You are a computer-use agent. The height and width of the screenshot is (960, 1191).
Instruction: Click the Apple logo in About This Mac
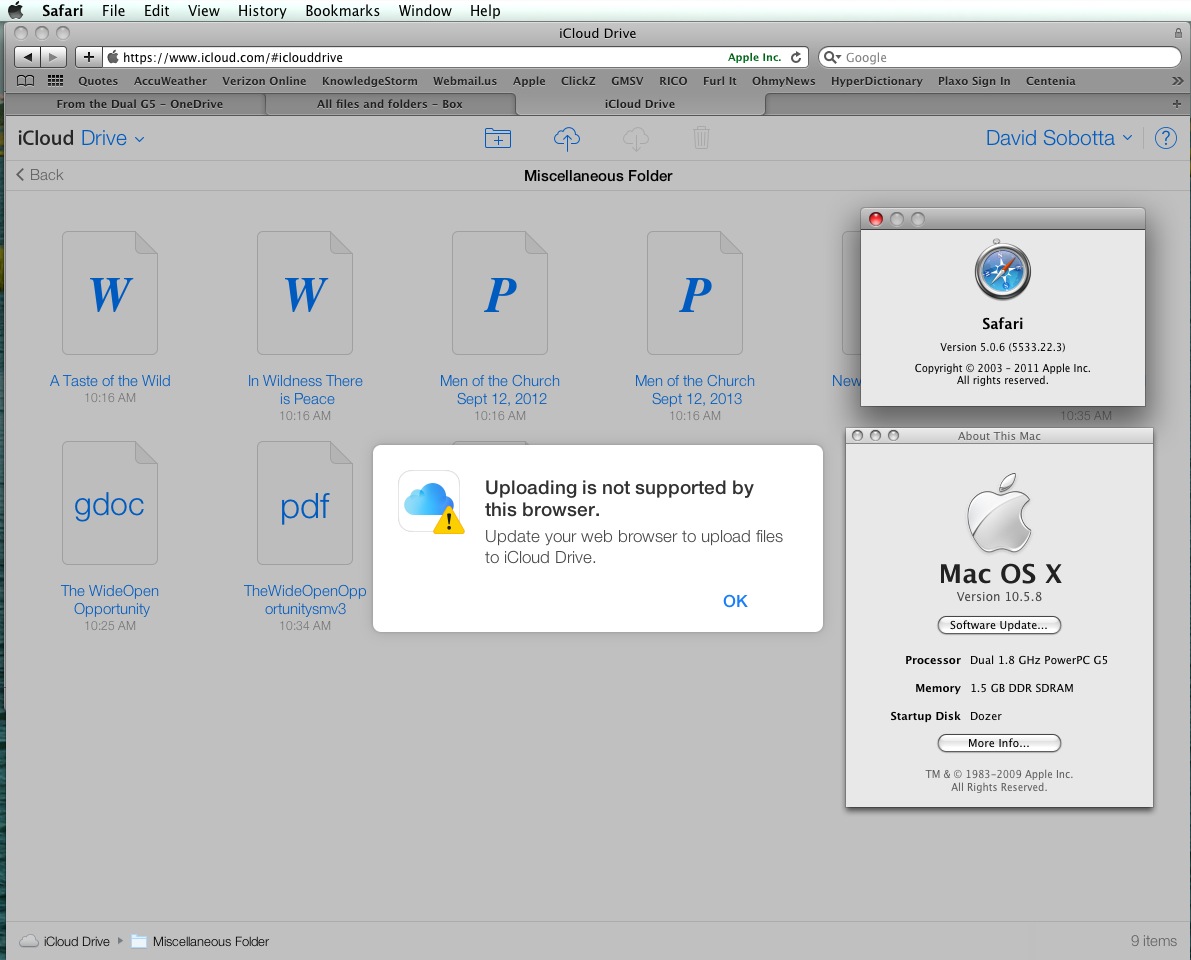999,513
